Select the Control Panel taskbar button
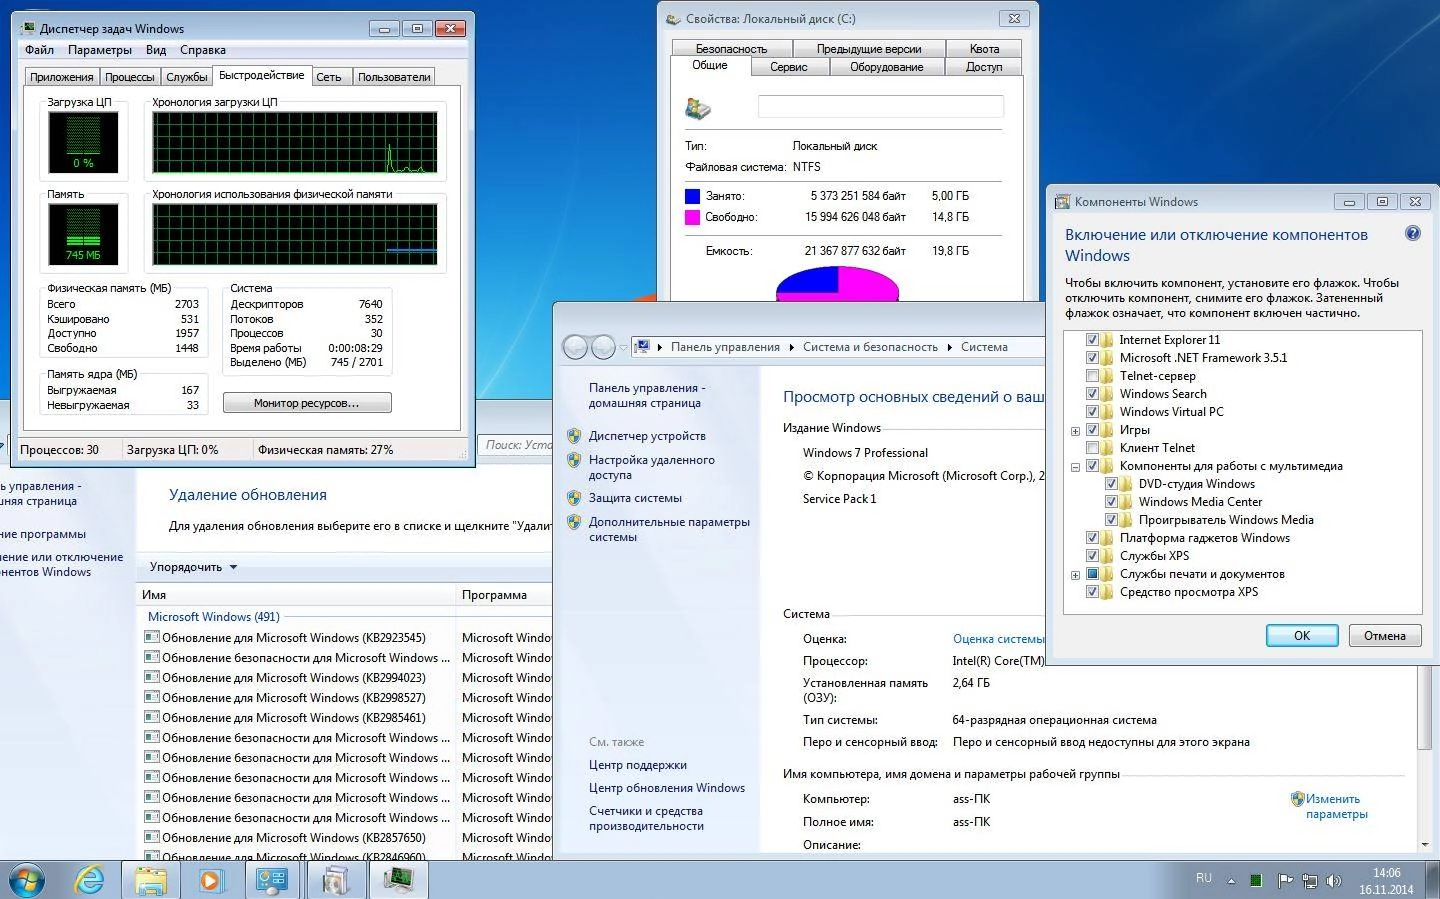Viewport: 1440px width, 899px height. pyautogui.click(x=272, y=880)
